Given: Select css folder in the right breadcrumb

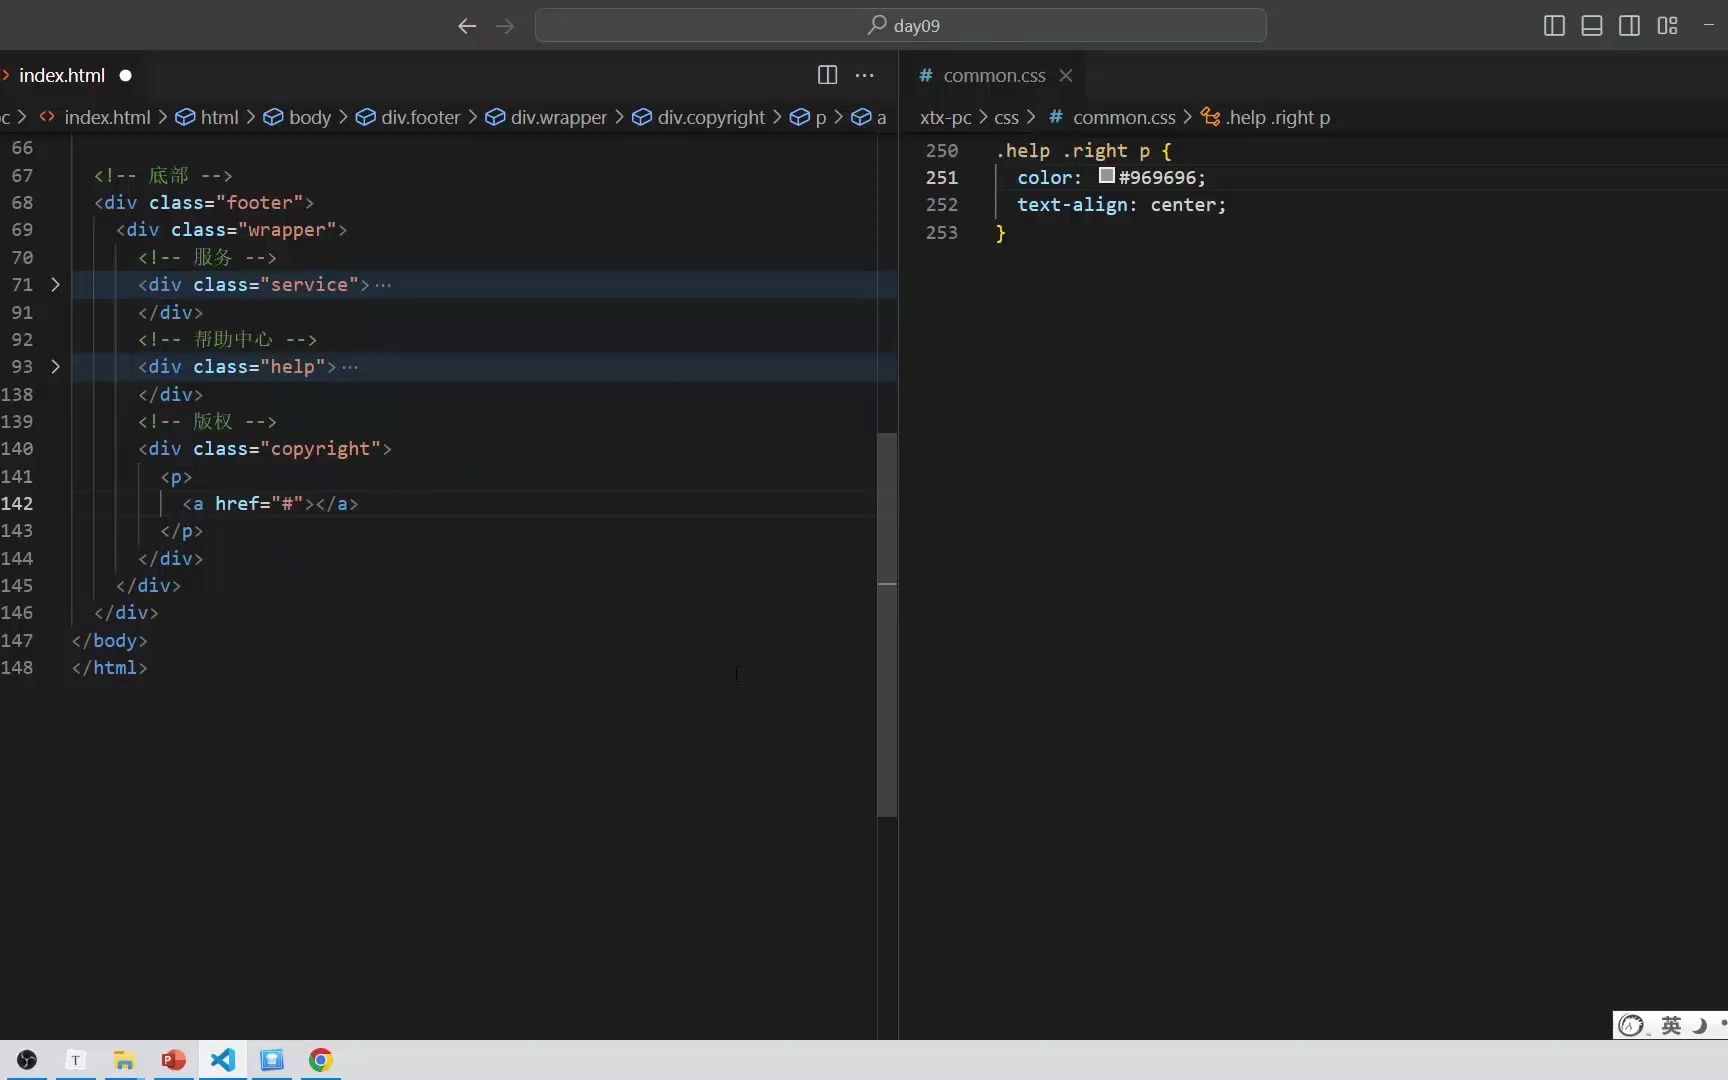Looking at the screenshot, I should (1006, 117).
